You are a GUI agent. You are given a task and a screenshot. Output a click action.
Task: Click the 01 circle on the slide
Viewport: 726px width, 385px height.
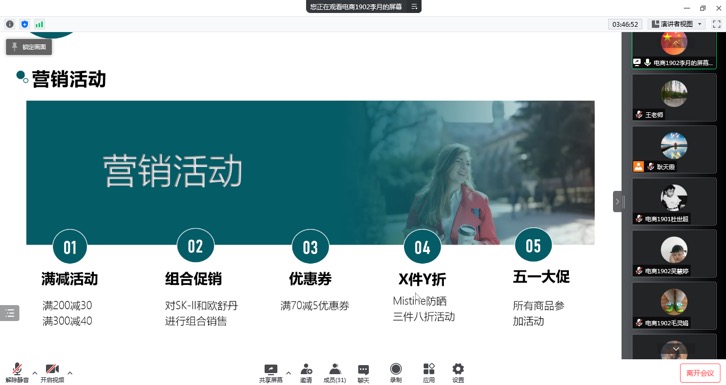pos(70,247)
